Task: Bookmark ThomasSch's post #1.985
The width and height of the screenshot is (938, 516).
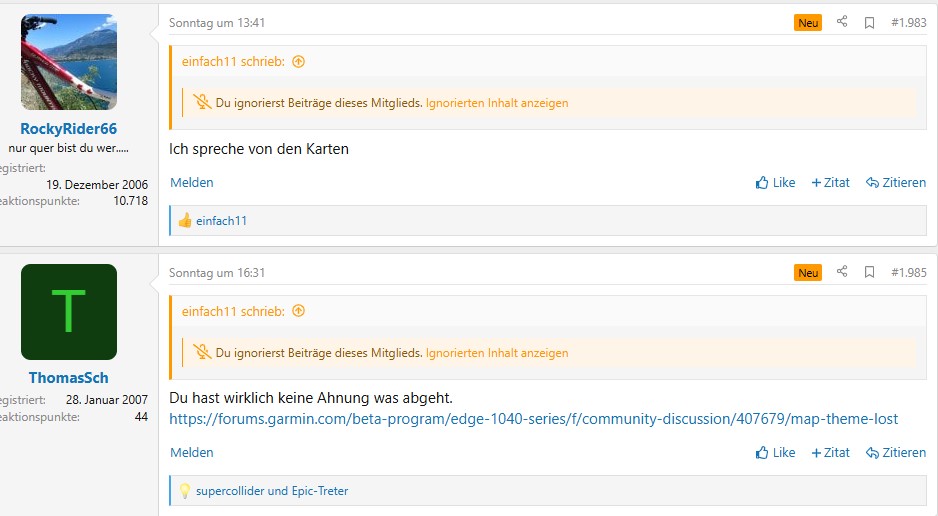Action: pos(869,272)
